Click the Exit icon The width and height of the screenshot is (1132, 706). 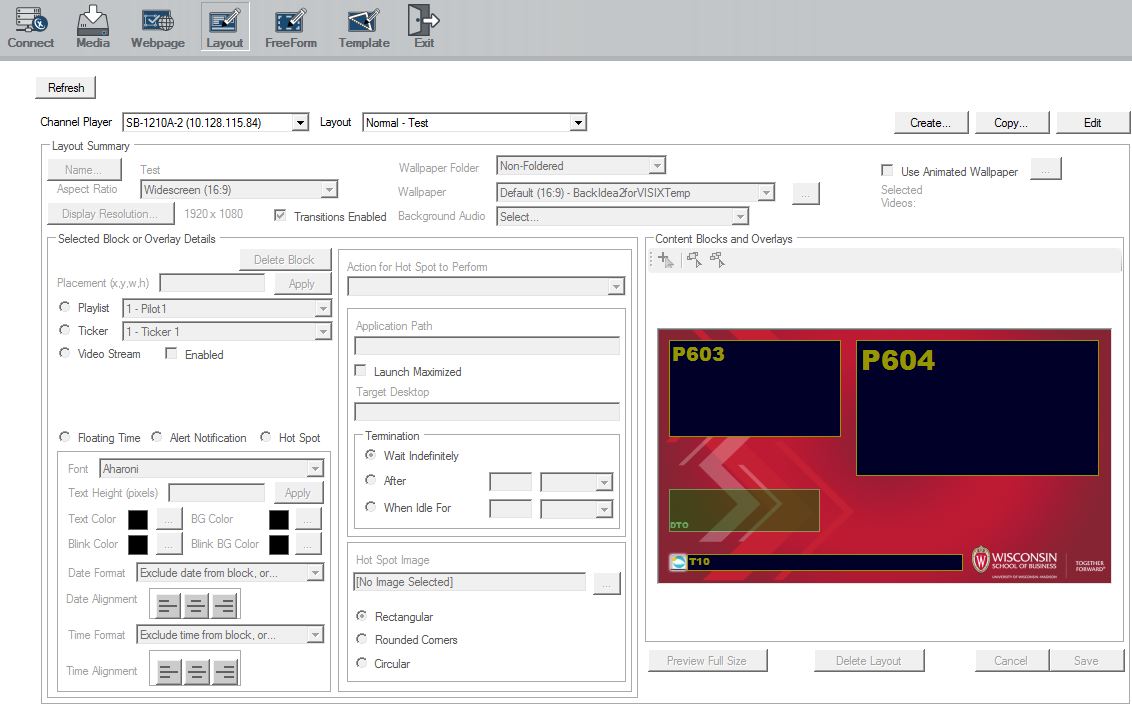(x=424, y=26)
